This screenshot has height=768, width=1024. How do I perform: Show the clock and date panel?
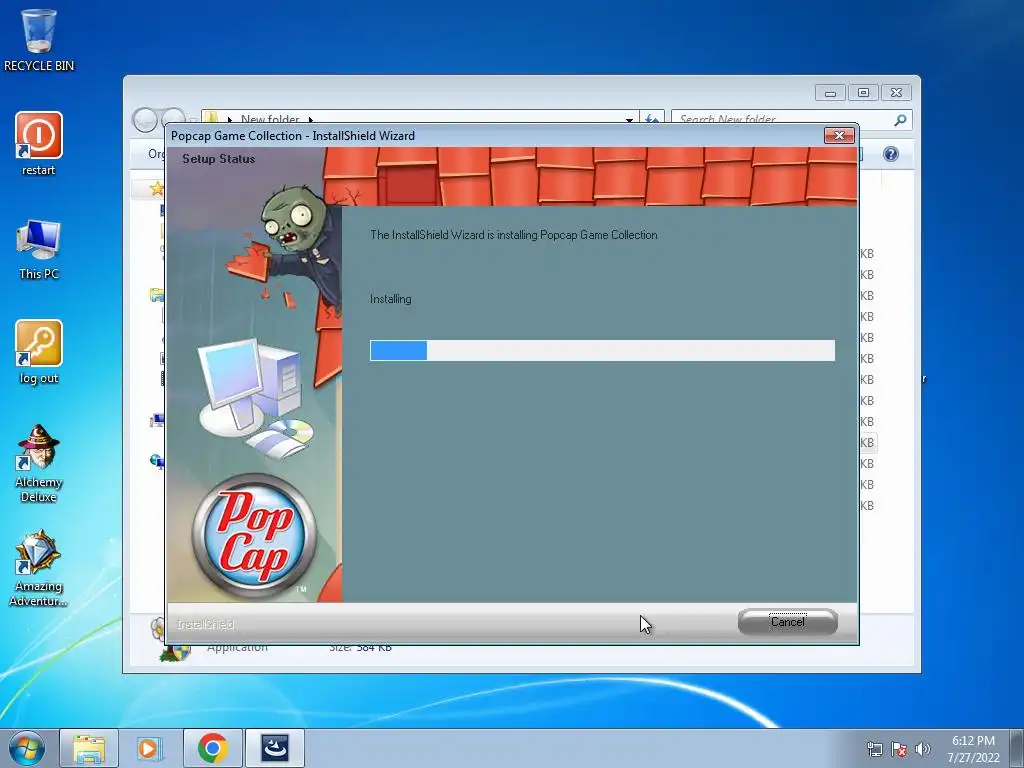(x=973, y=749)
